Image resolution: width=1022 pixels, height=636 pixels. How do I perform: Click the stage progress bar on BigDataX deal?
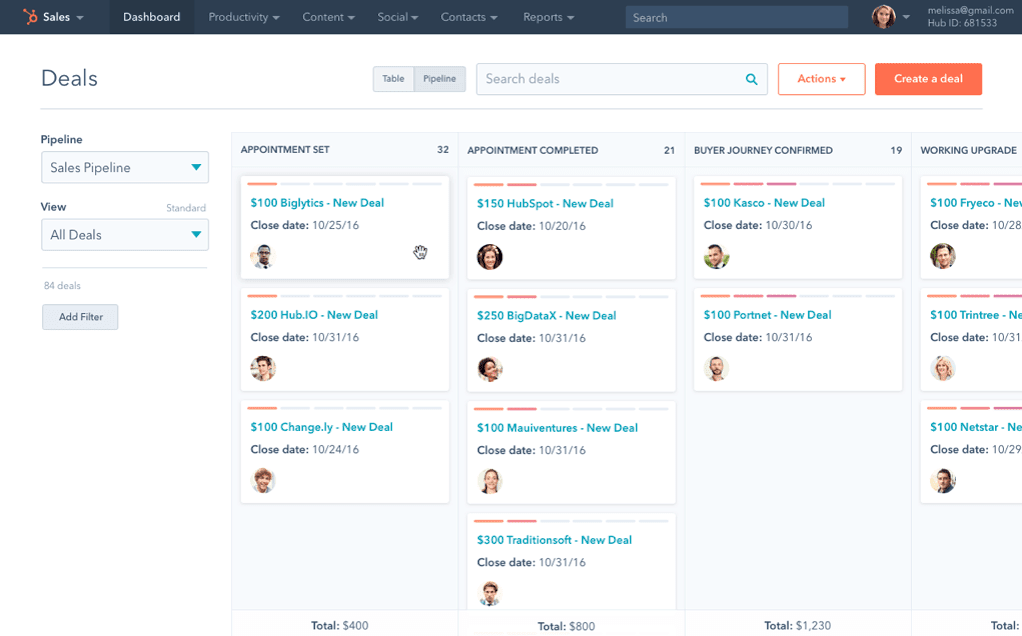571,296
